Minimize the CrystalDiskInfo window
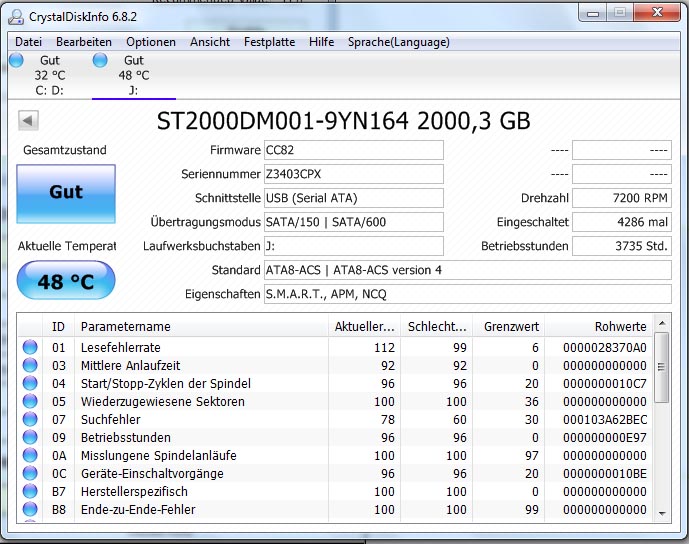Image resolution: width=689 pixels, height=544 pixels. pos(593,14)
